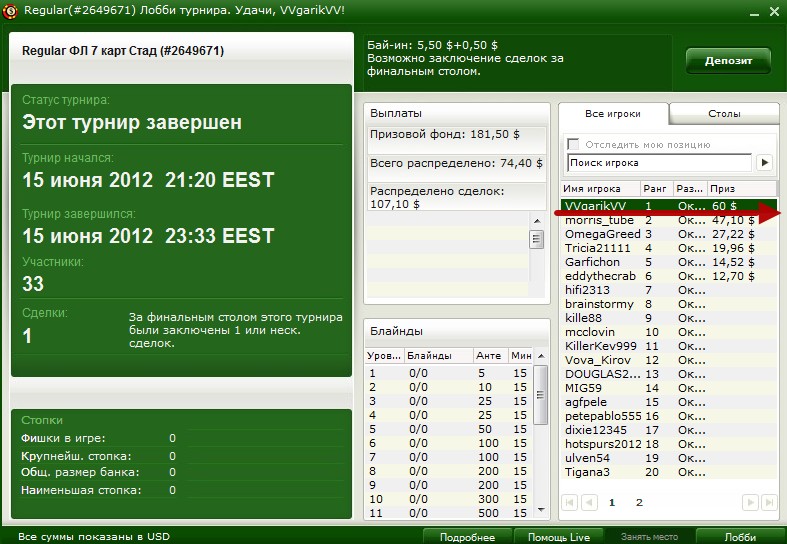This screenshot has width=787, height=544.
Task: Open page 2 of players list
Action: pos(639,502)
